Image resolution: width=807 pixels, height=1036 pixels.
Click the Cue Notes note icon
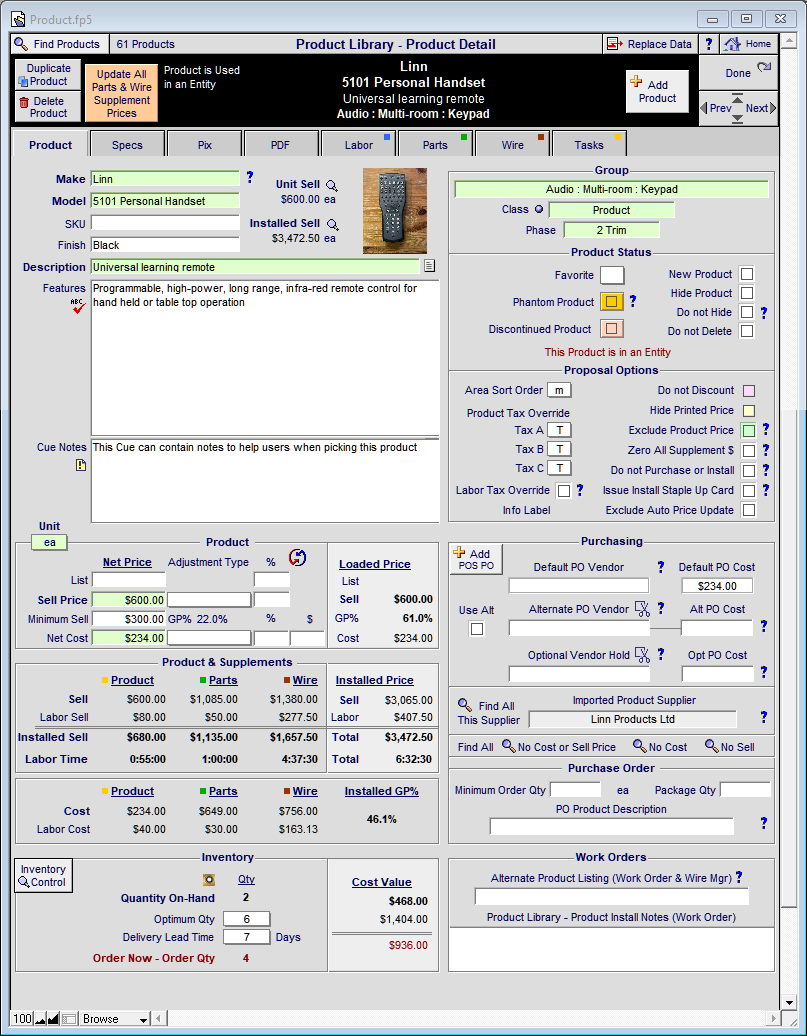pos(81,465)
